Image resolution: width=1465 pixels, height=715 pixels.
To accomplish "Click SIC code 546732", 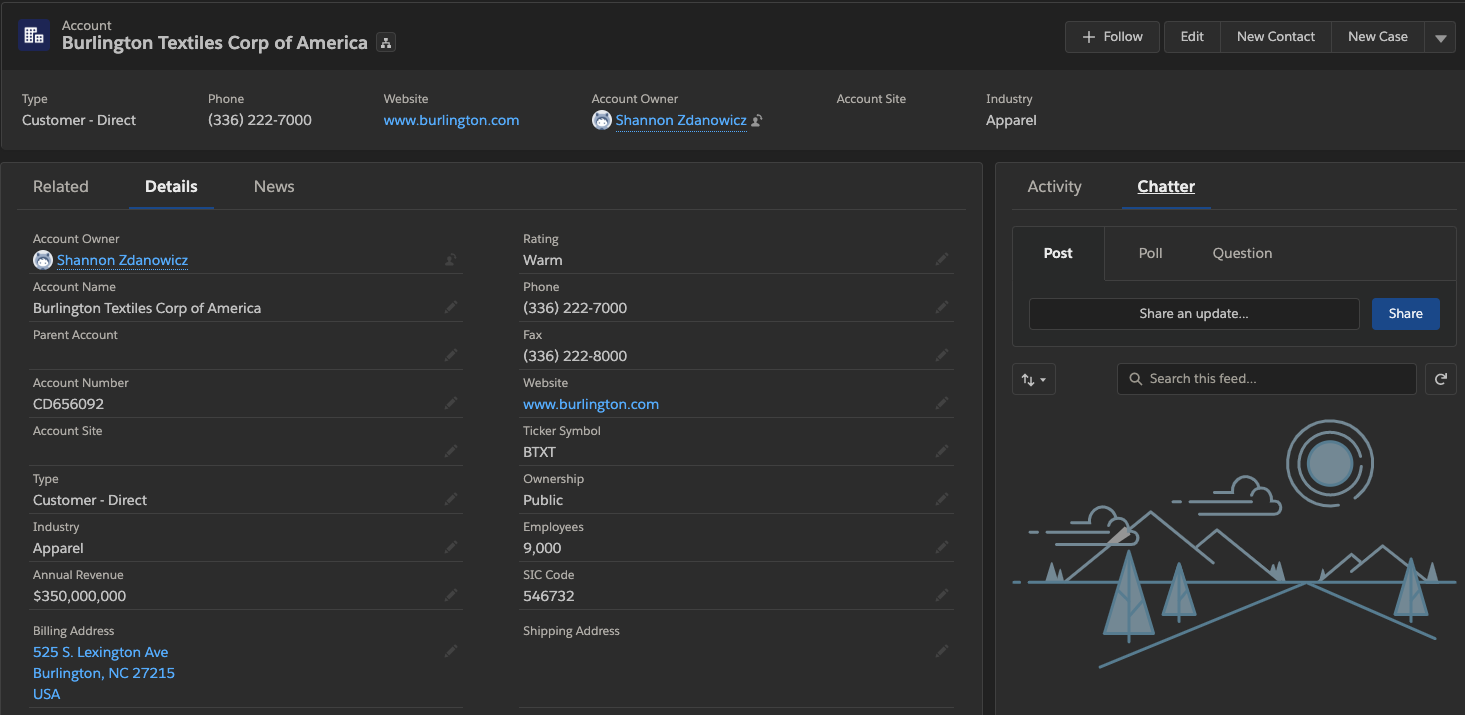I will point(549,596).
